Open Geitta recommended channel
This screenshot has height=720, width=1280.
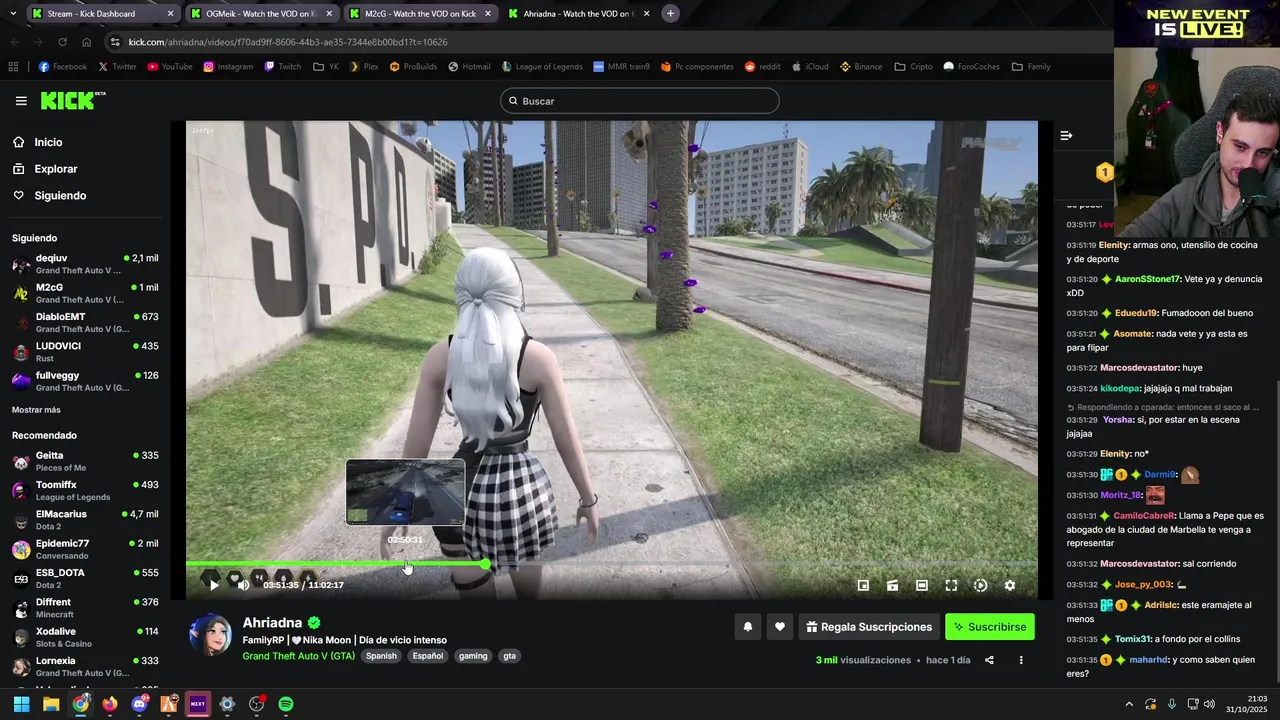(x=85, y=461)
